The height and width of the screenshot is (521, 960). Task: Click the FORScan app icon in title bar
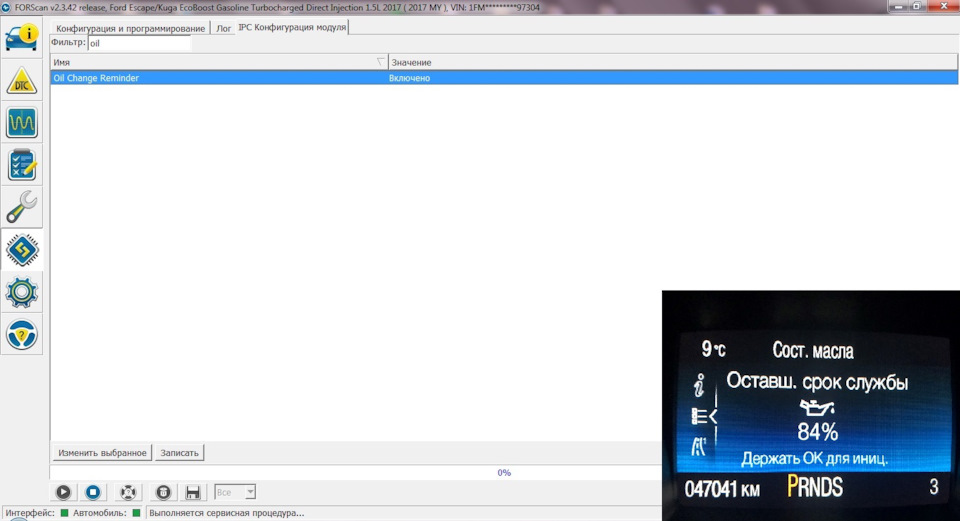click(x=6, y=7)
